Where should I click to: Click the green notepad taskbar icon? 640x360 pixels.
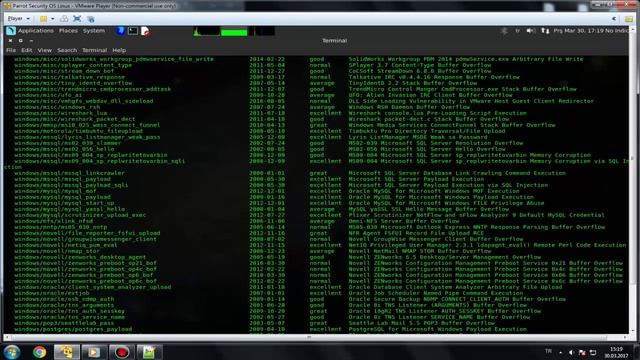(x=149, y=352)
